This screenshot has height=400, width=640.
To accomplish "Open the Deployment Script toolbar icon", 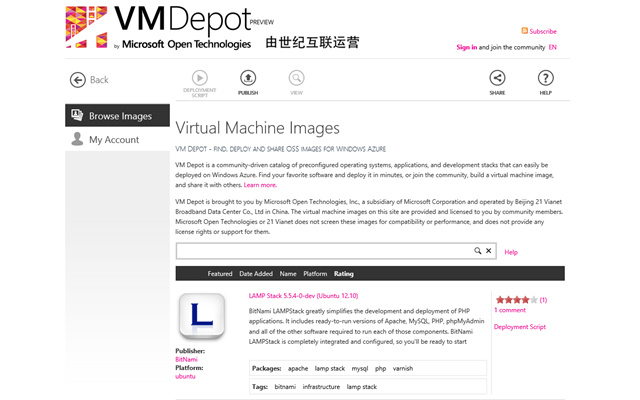I will click(200, 78).
